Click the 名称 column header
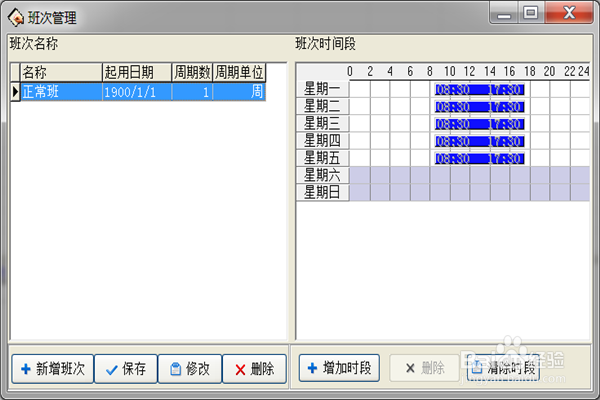 coord(61,72)
